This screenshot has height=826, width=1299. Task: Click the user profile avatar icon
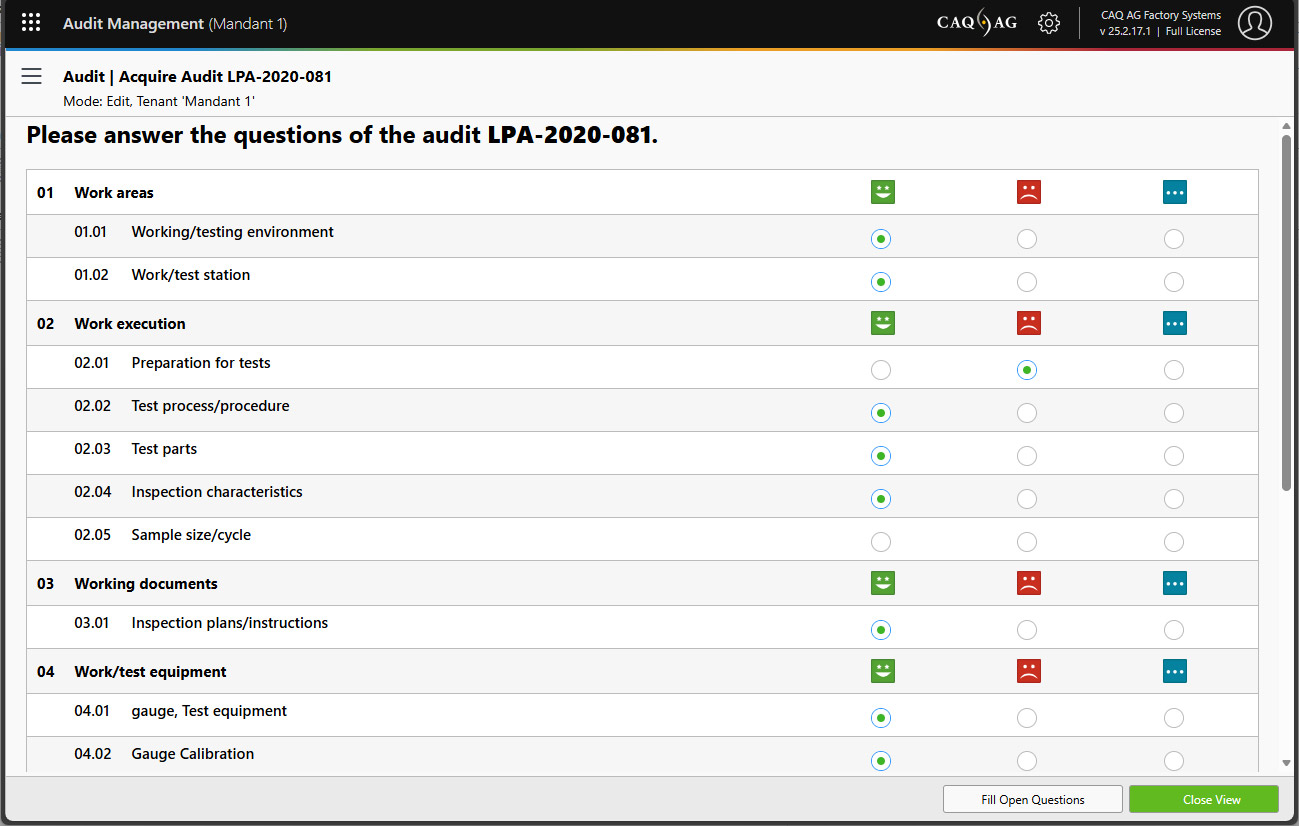[1254, 23]
